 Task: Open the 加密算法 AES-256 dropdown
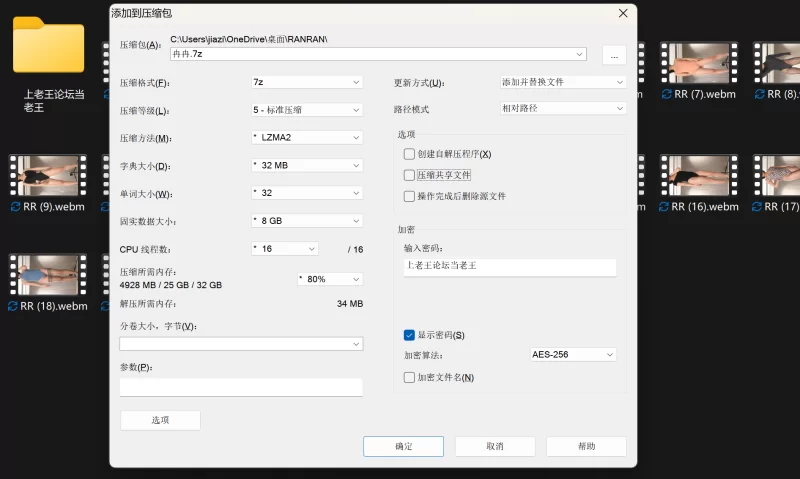click(x=573, y=355)
